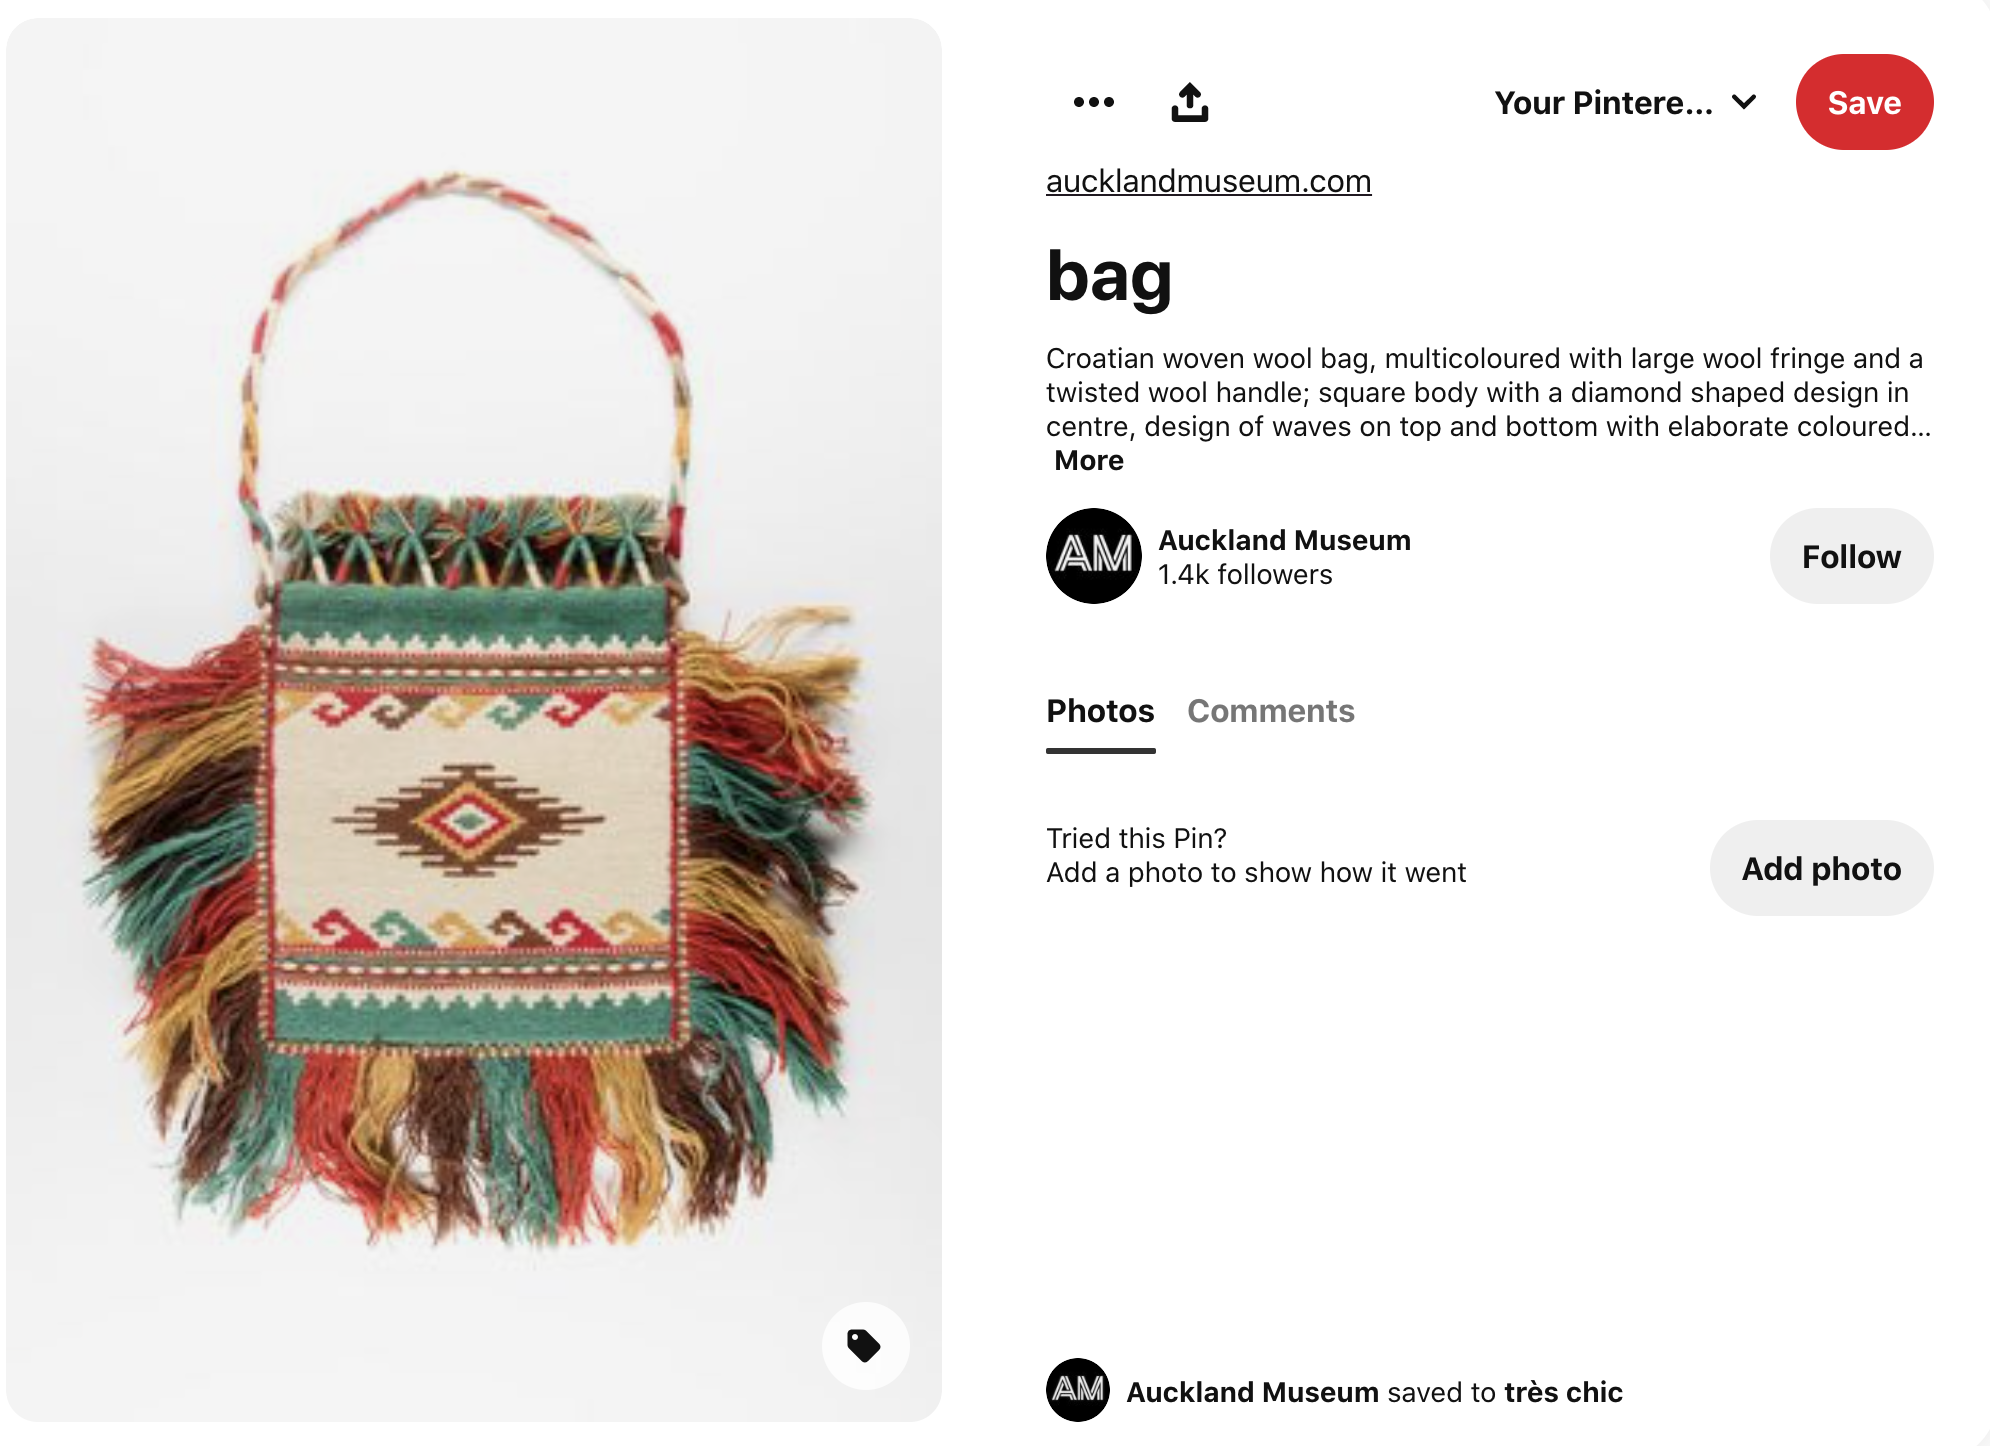
Task: Click the ellipsis icon above the pin title
Action: pyautogui.click(x=1093, y=101)
